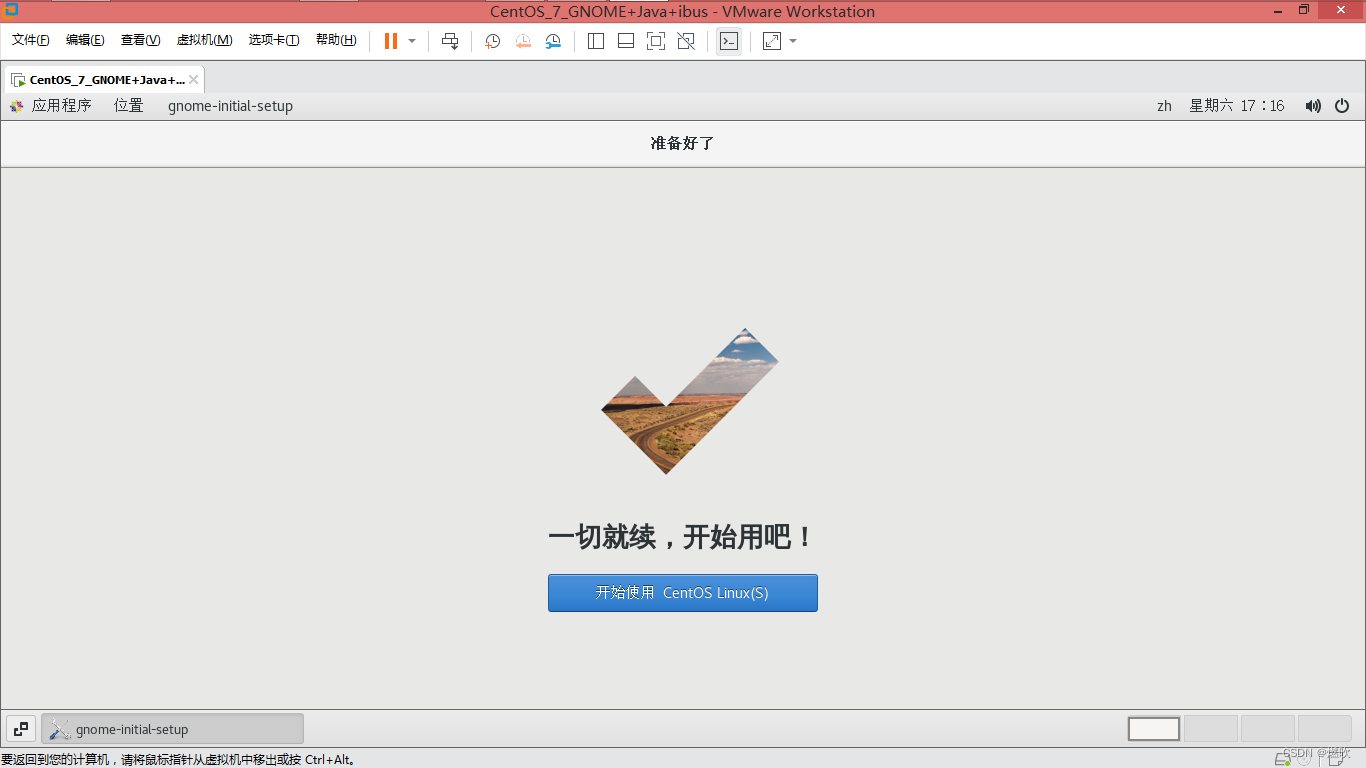
Task: Click the stretch guest display icon
Action: pyautogui.click(x=772, y=41)
